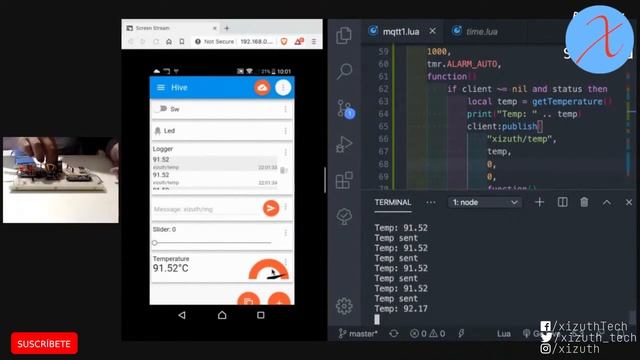
Task: Click the SUSCRÍBETE red button
Action: (x=44, y=344)
